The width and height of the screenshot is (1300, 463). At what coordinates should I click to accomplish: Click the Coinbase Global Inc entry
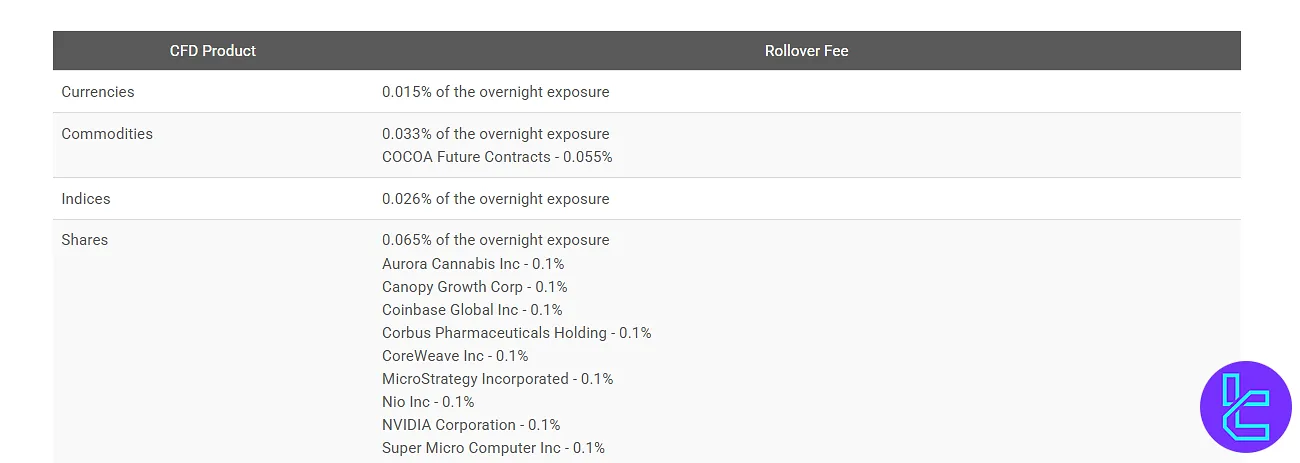coord(472,310)
